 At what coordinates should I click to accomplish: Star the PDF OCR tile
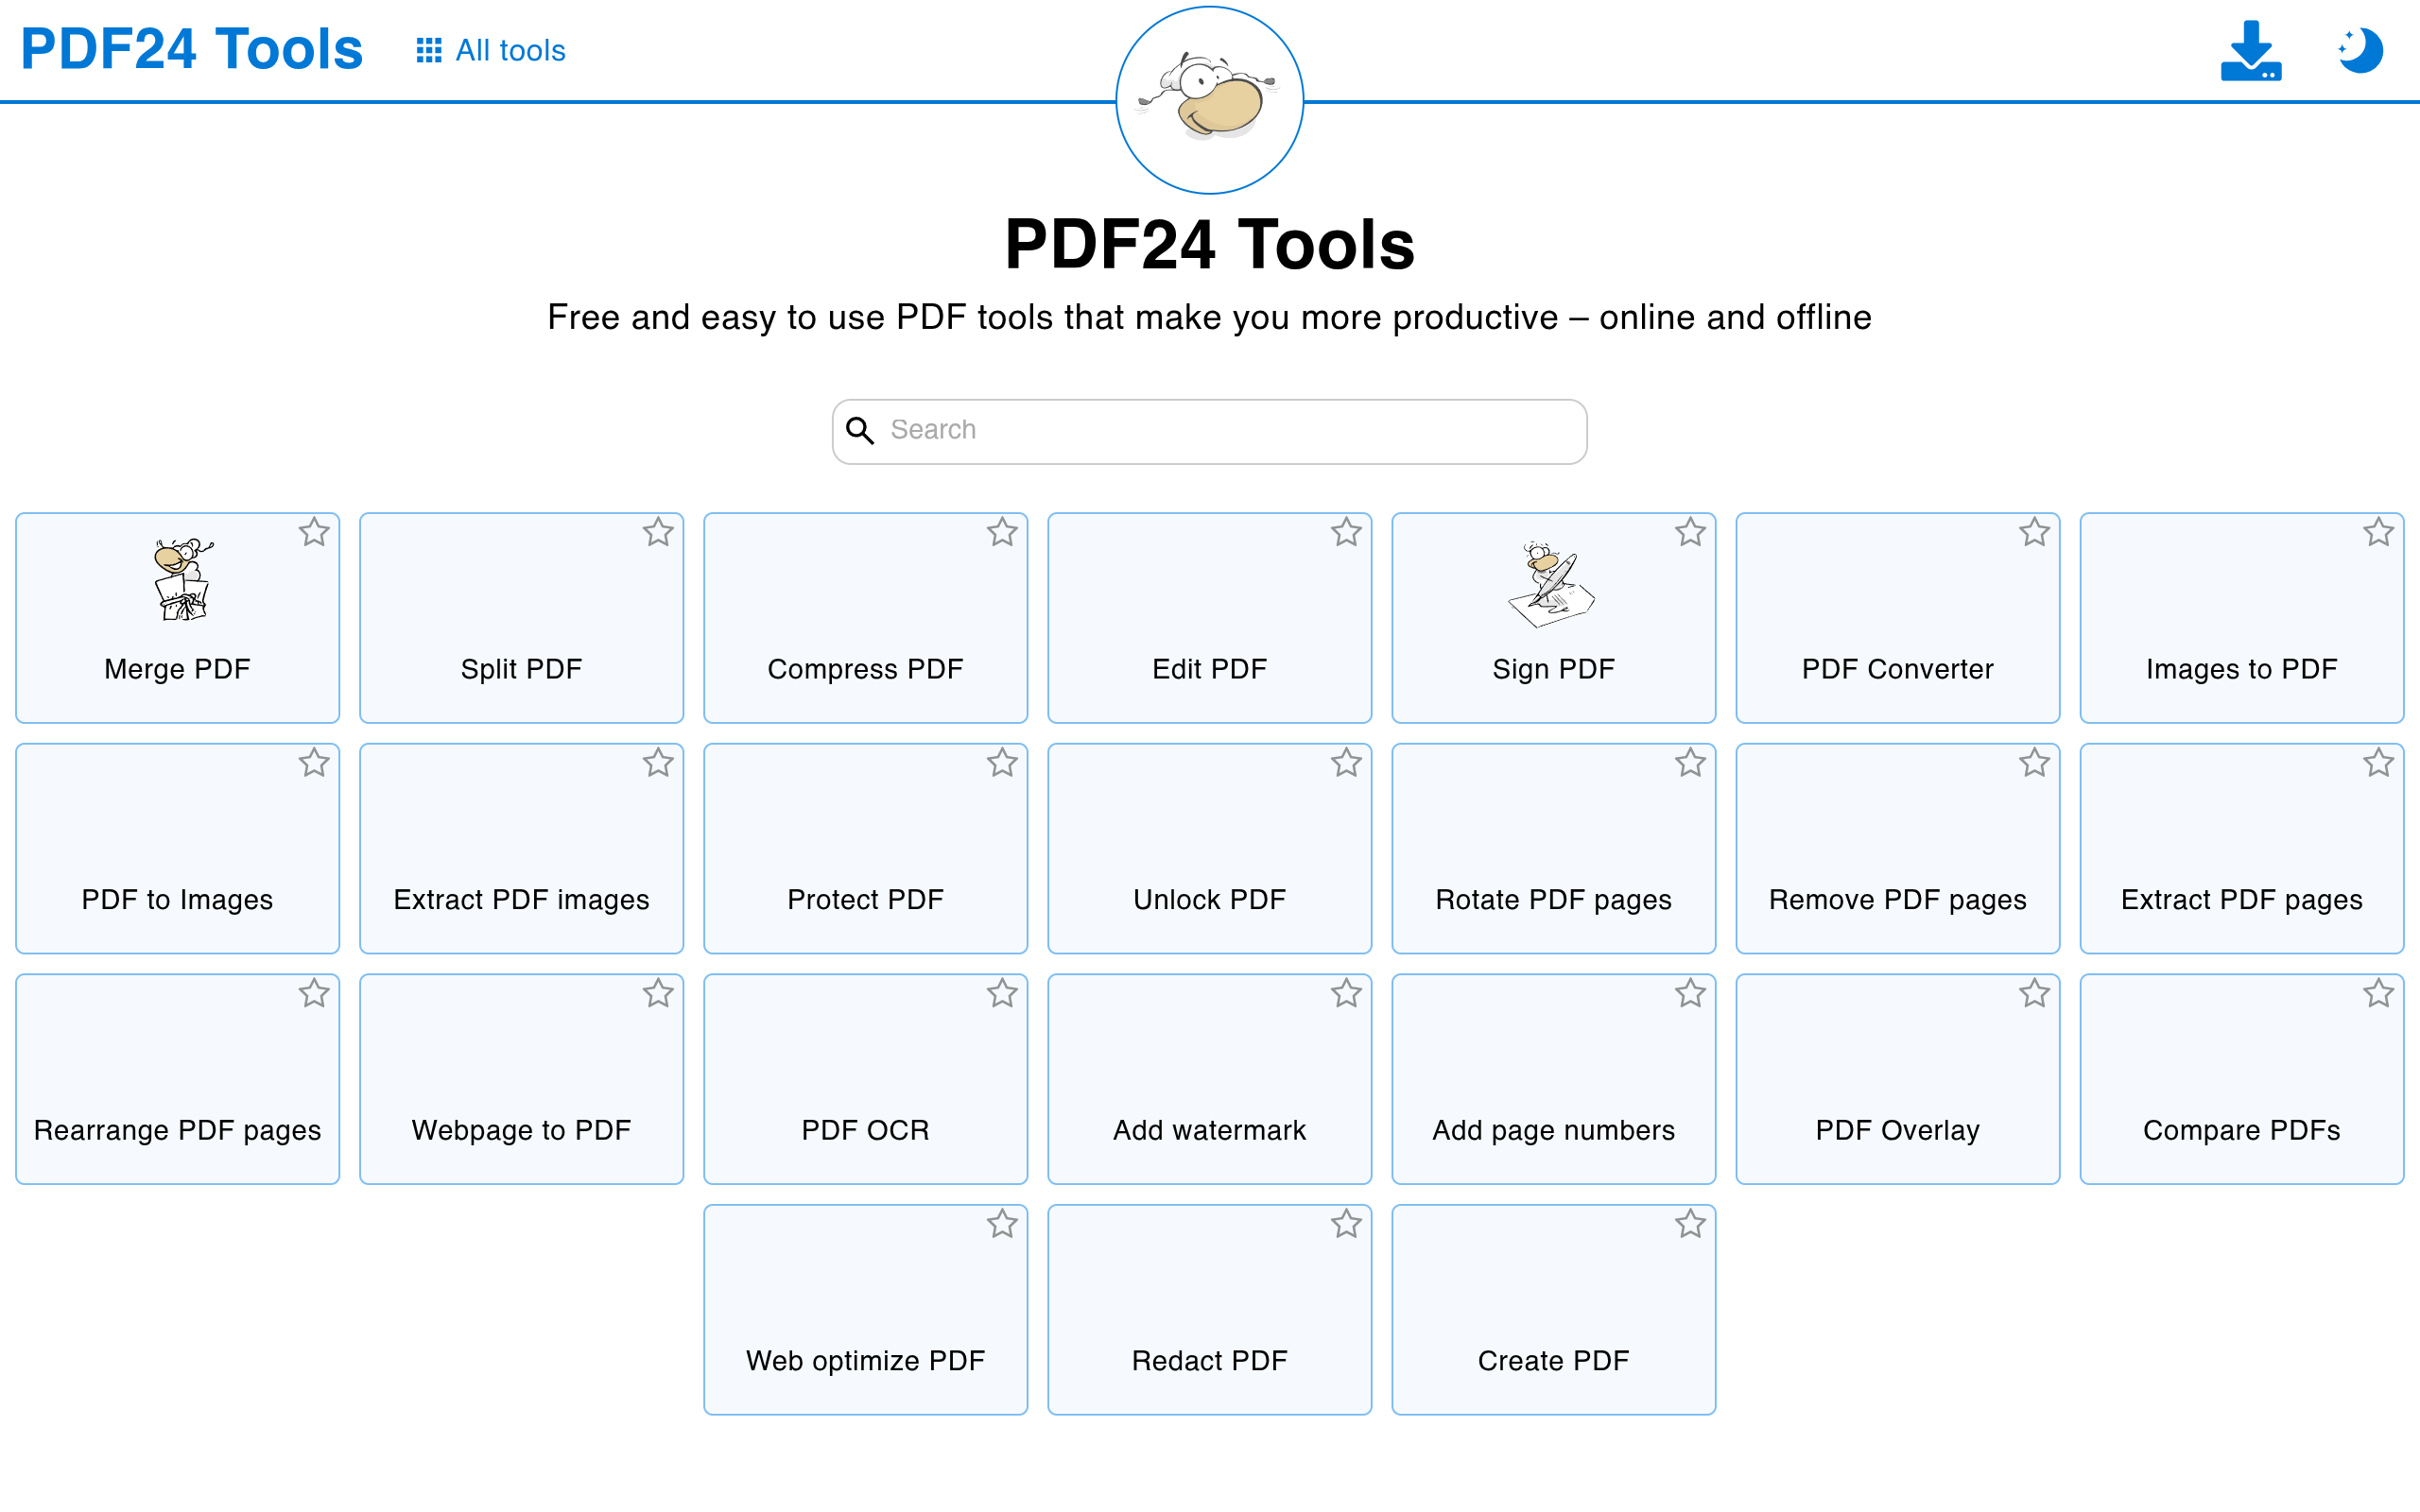[1002, 993]
